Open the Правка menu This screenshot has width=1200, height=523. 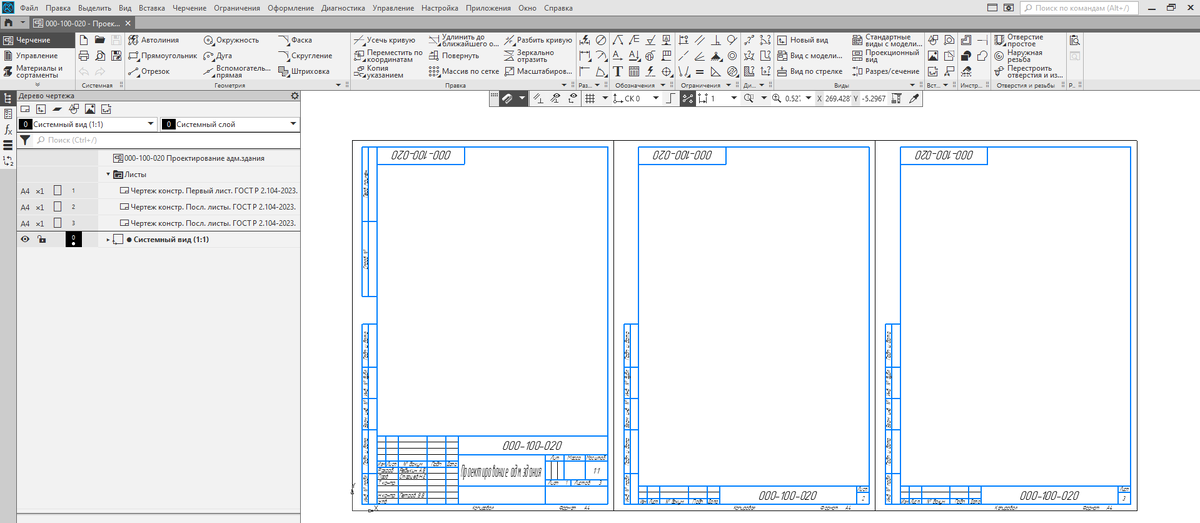click(58, 8)
